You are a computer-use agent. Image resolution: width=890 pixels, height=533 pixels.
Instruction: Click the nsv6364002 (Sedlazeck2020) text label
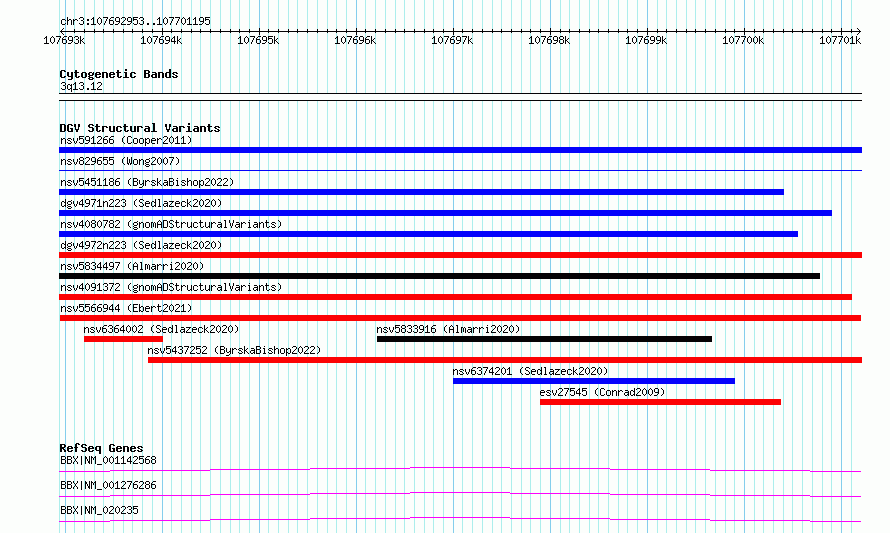pyautogui.click(x=161, y=329)
